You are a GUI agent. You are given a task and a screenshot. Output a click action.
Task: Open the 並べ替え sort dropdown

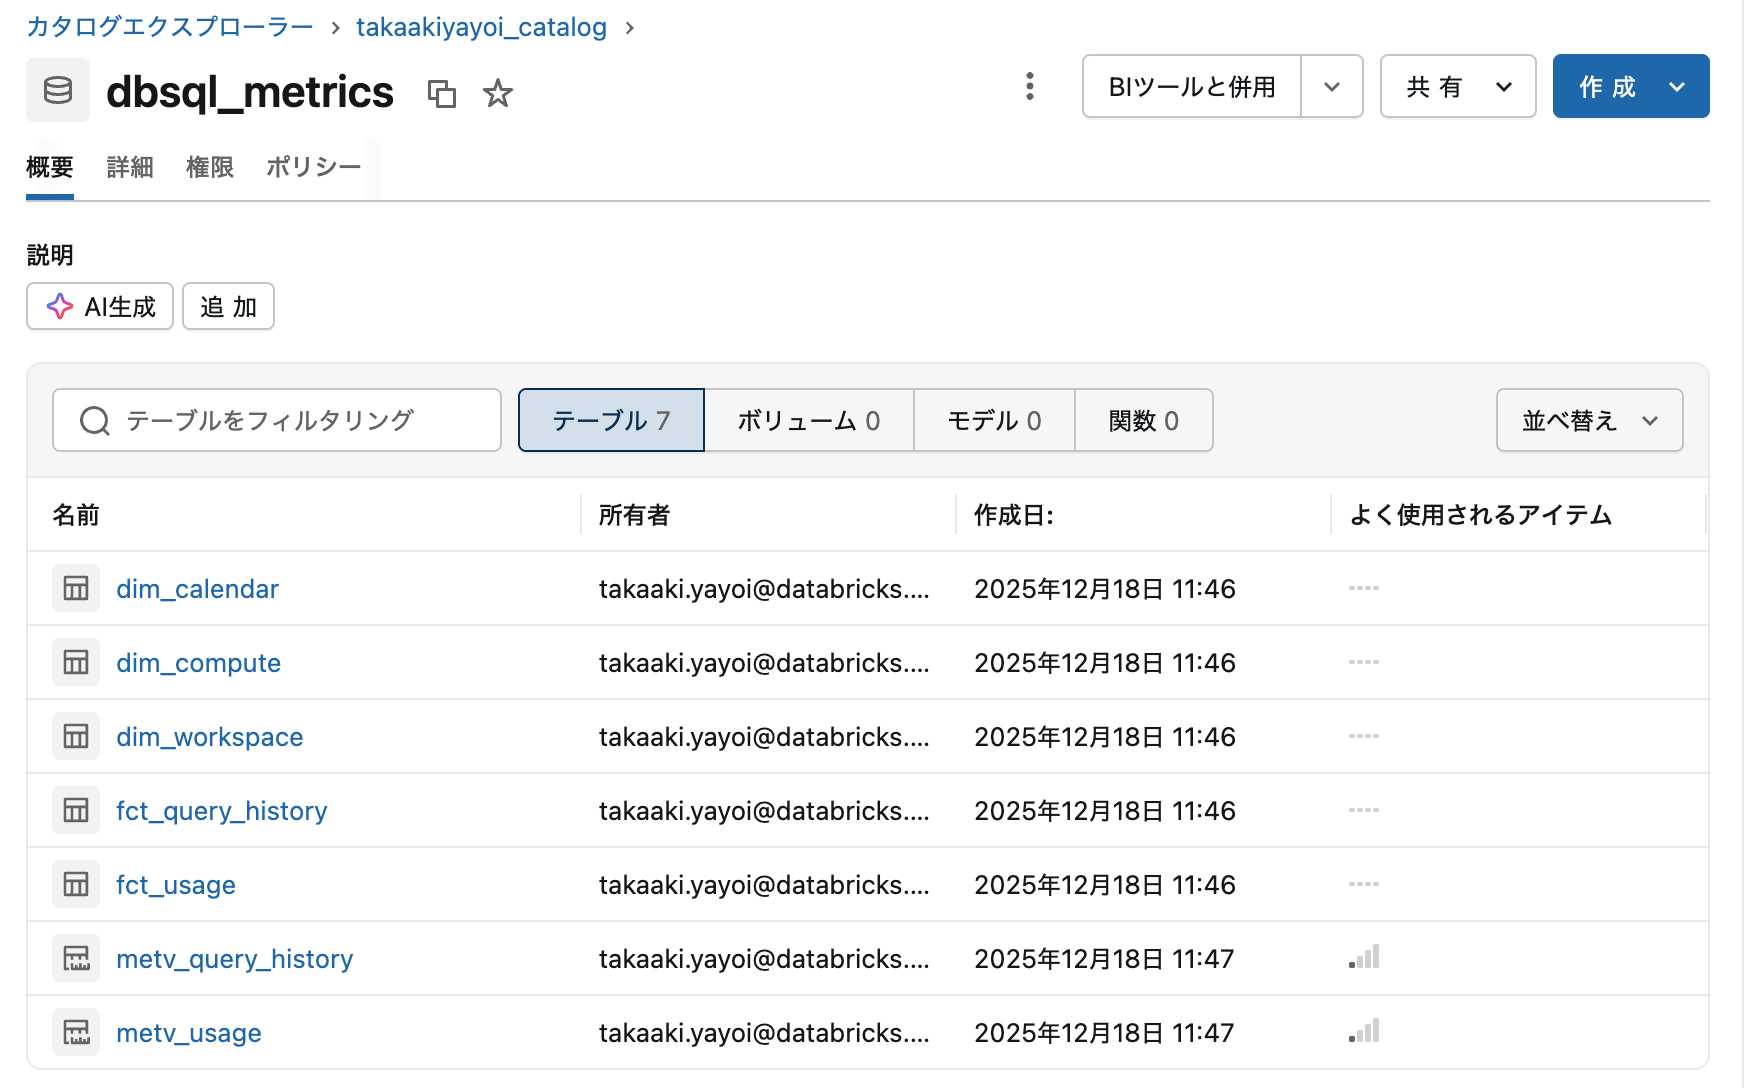(1588, 420)
